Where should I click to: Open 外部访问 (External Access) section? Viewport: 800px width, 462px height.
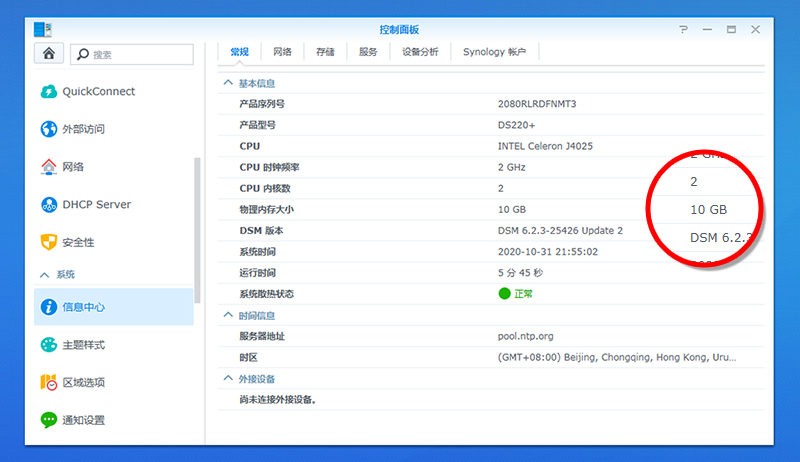83,129
